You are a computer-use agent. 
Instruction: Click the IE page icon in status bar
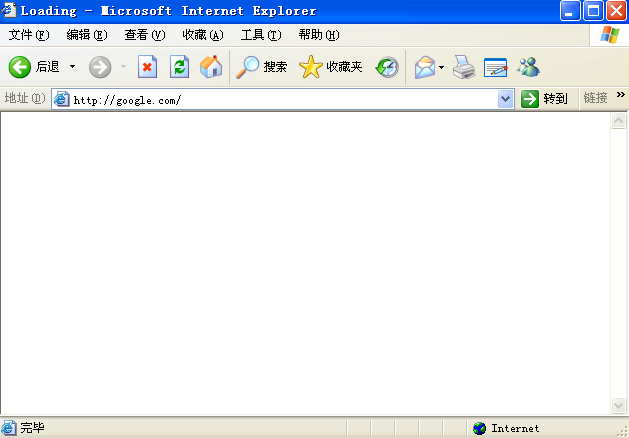click(9, 428)
